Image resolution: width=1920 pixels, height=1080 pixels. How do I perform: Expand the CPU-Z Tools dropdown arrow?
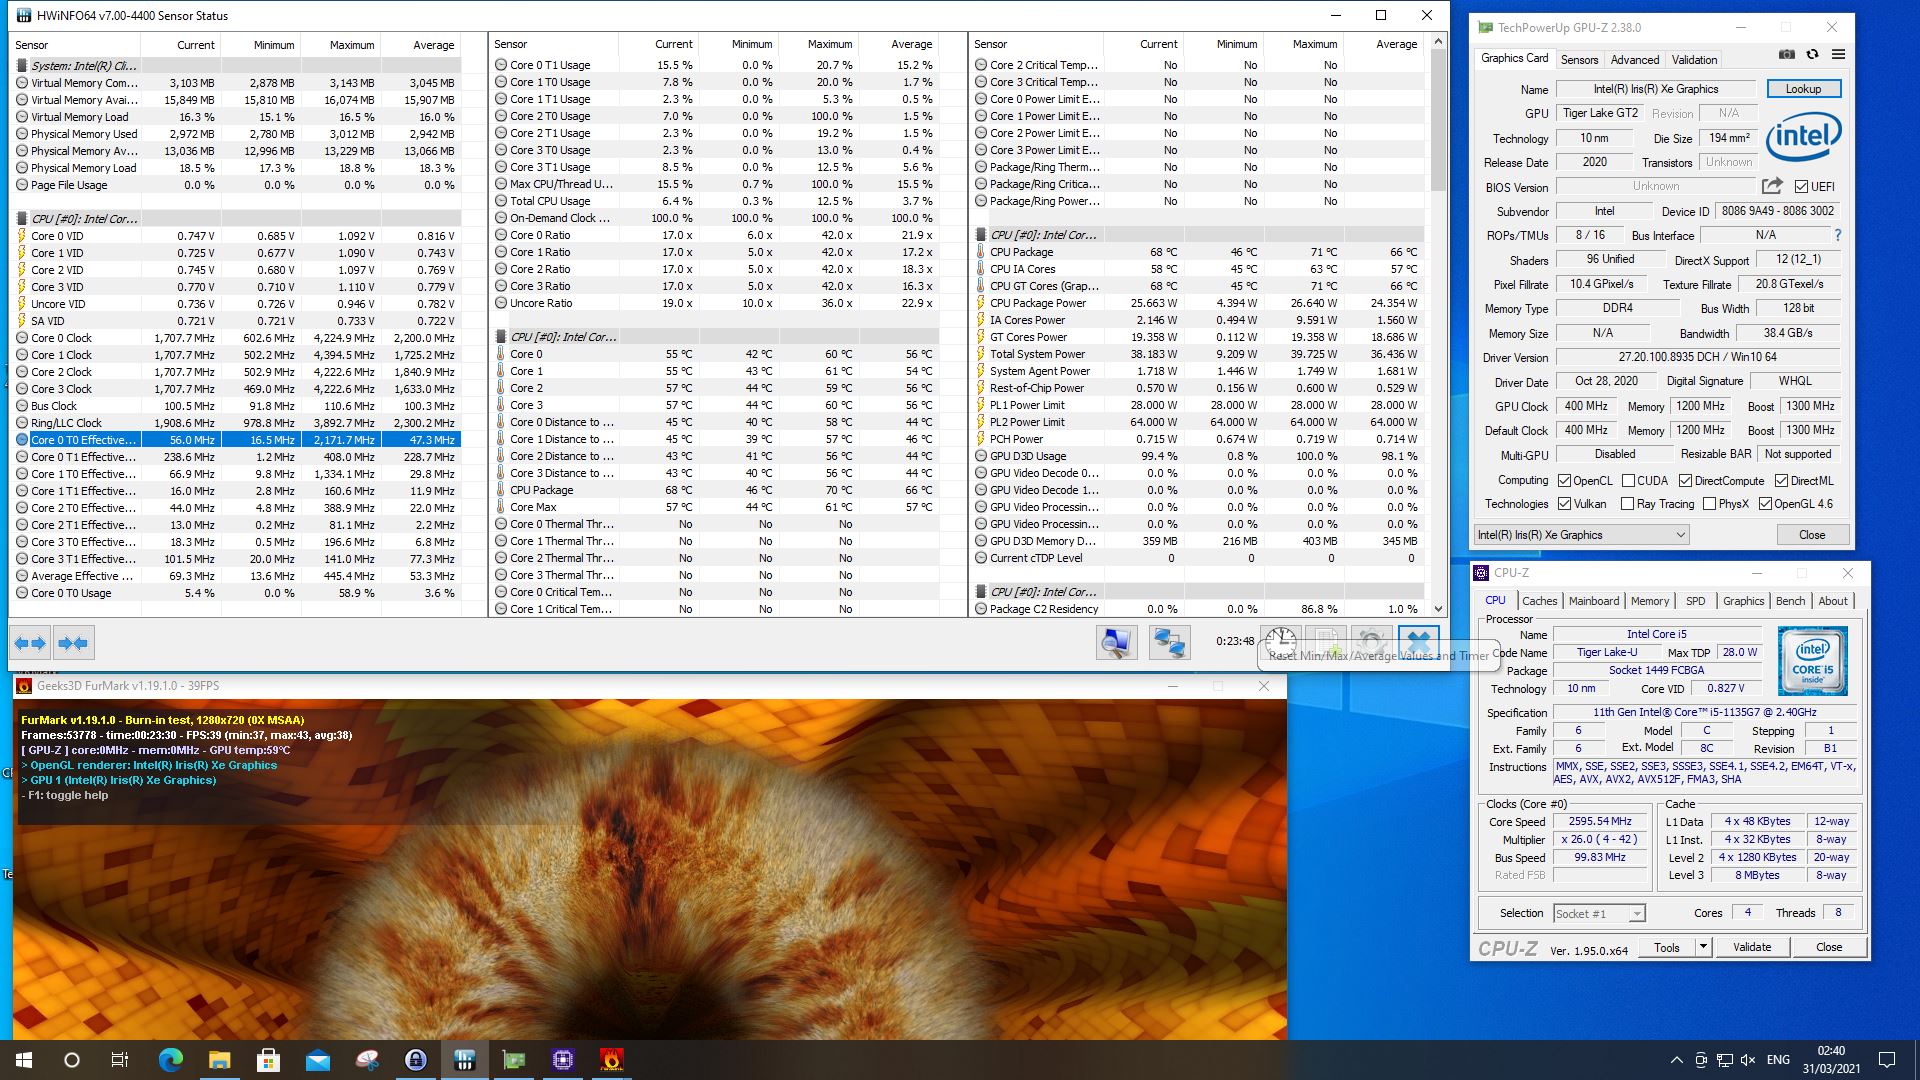(1703, 947)
